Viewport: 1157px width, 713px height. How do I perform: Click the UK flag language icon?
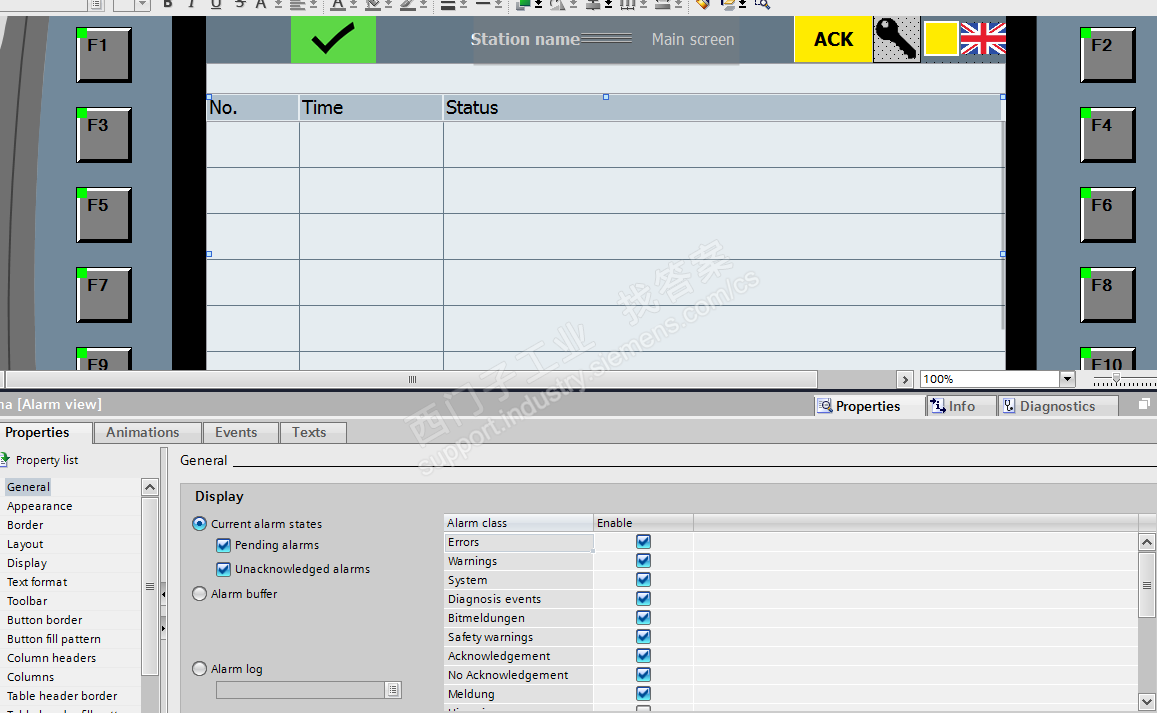point(983,38)
